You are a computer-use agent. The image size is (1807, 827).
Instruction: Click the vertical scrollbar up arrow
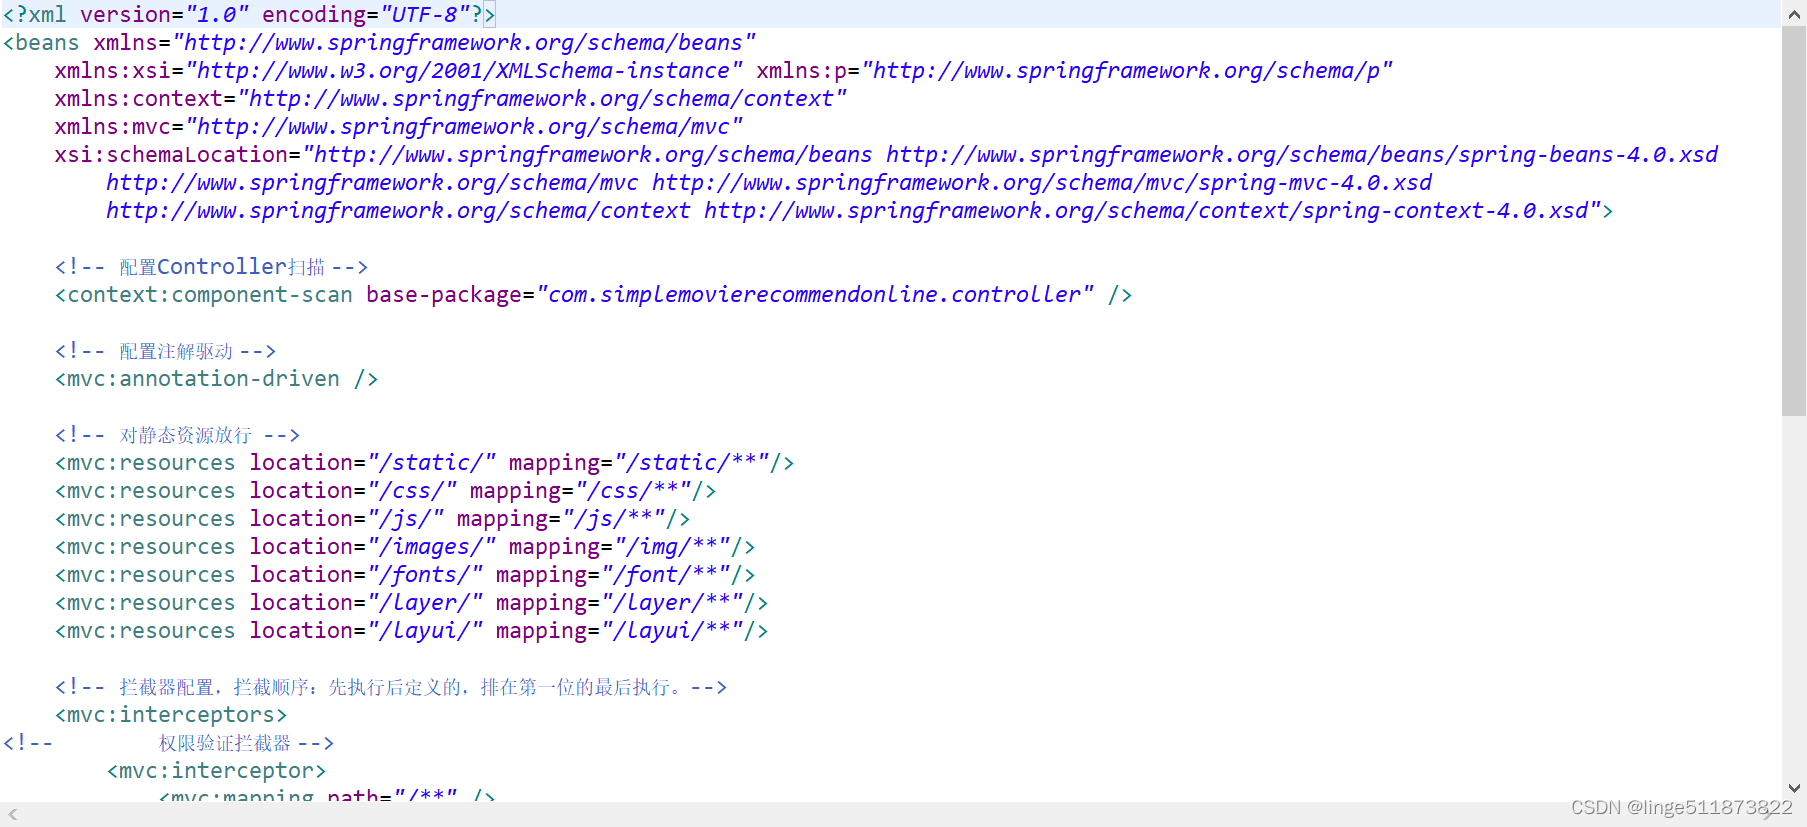point(1794,14)
